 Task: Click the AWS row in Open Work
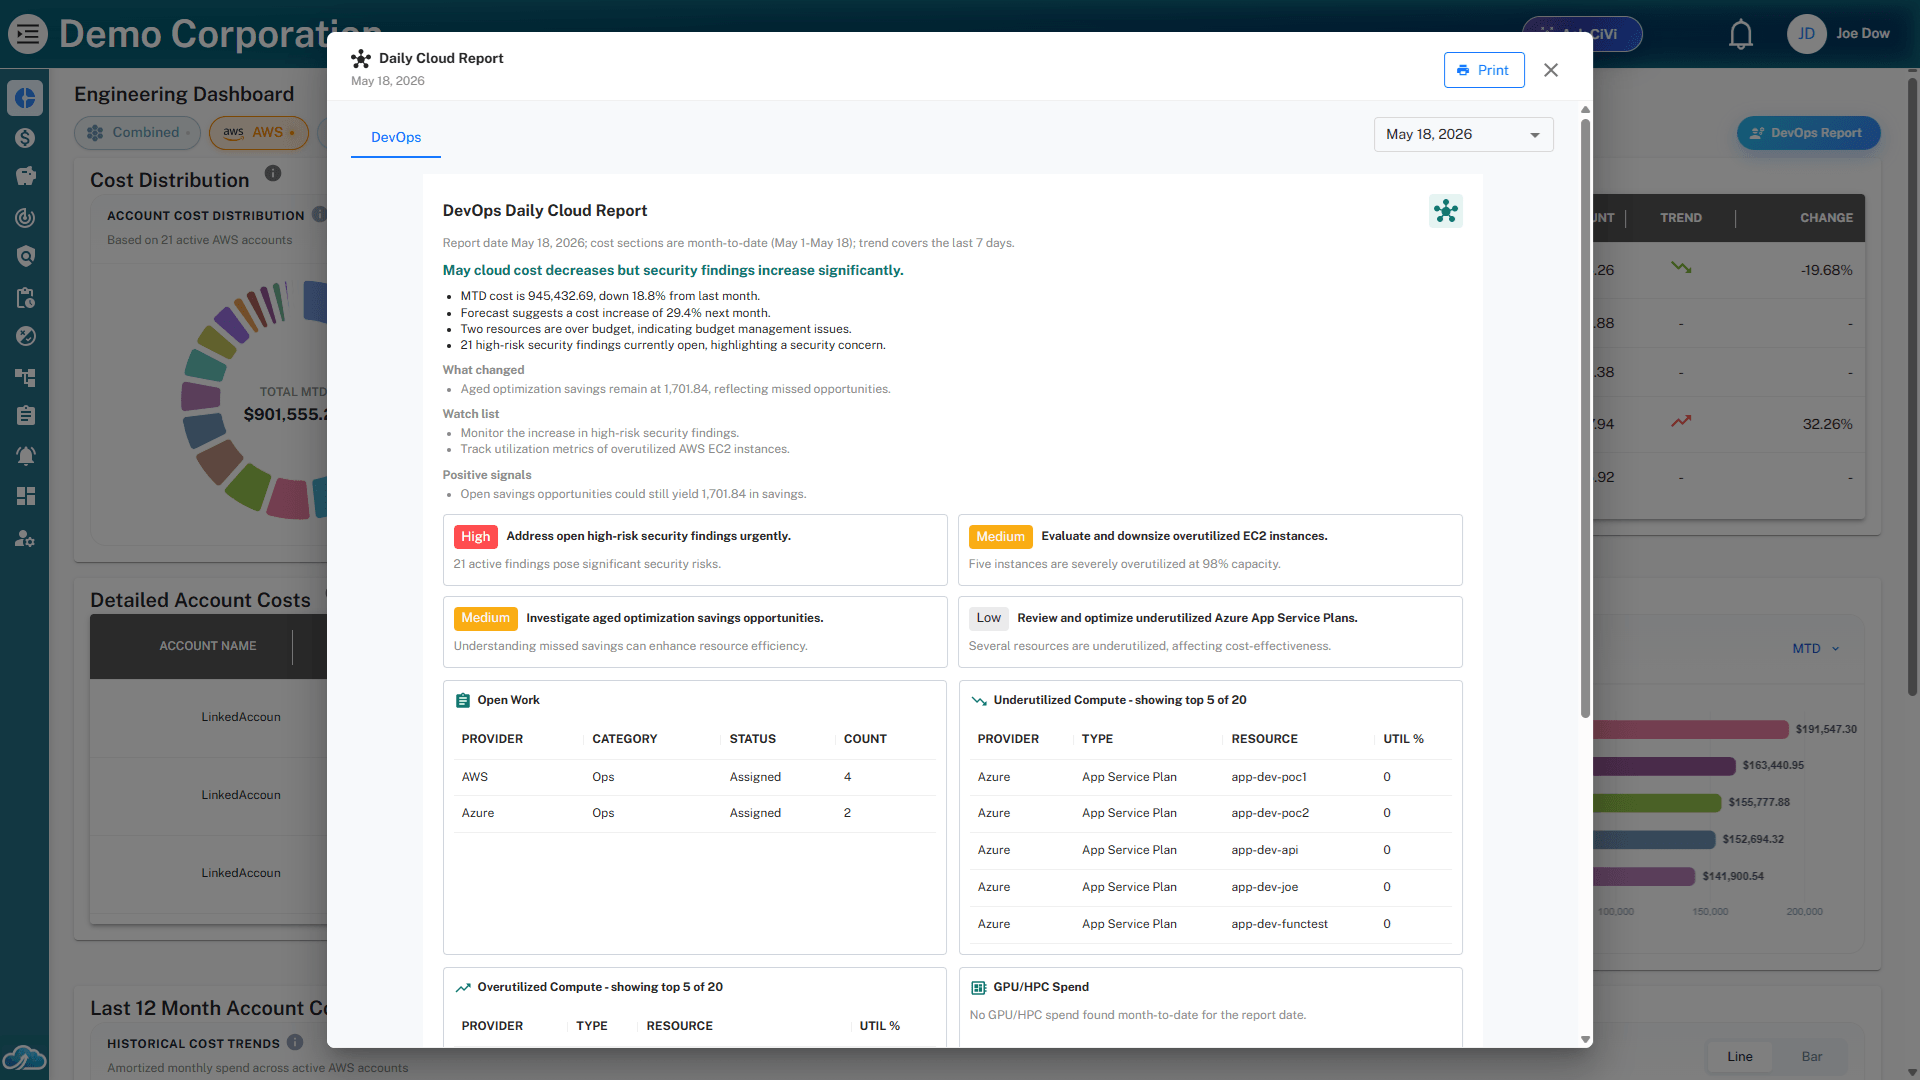[695, 778]
